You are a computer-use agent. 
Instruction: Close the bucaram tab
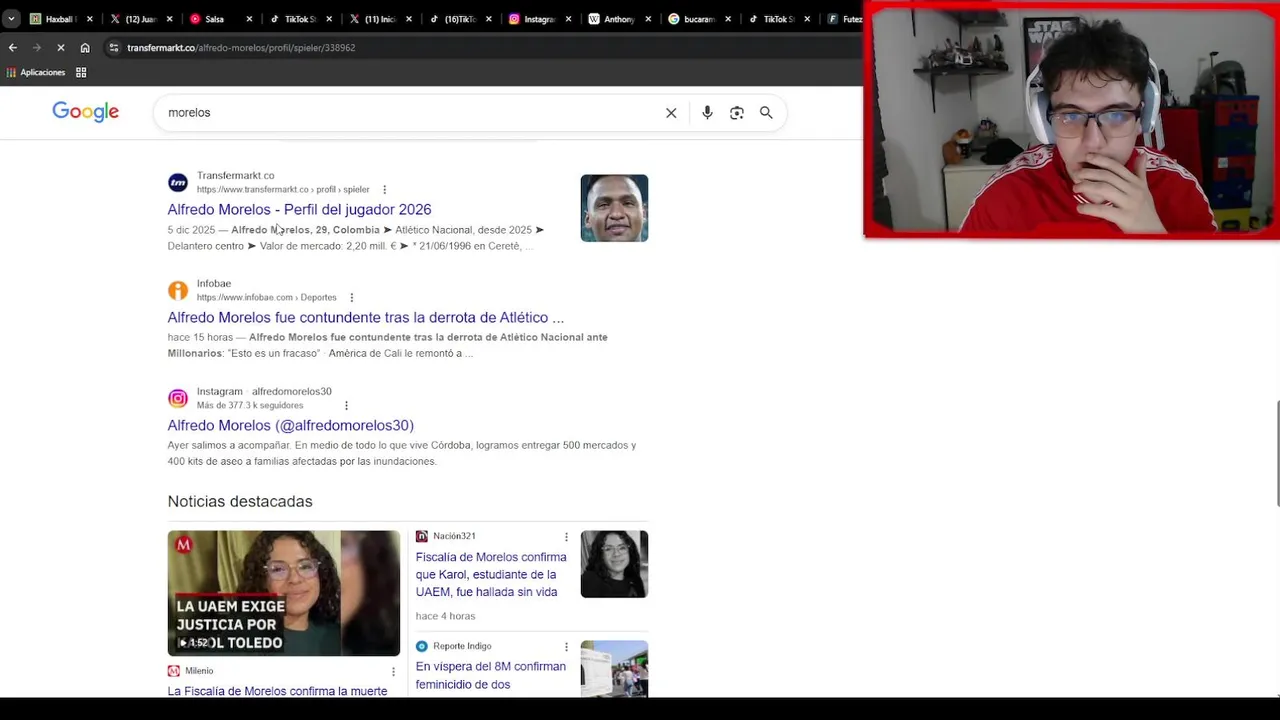[x=728, y=19]
